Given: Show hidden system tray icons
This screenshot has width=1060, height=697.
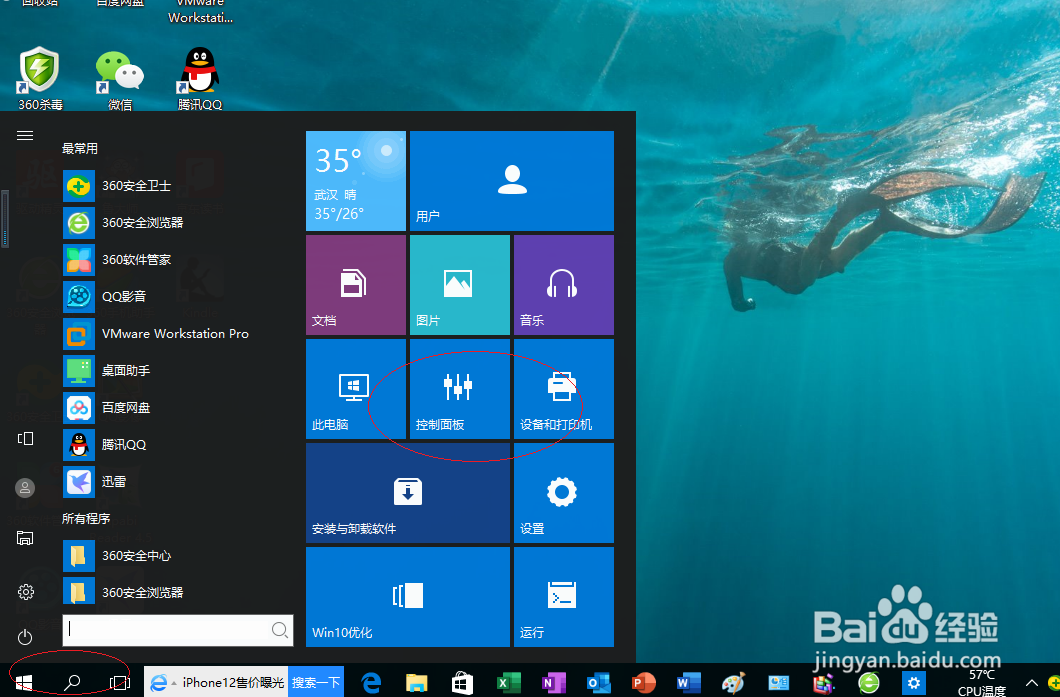Looking at the screenshot, I should coord(1032,683).
